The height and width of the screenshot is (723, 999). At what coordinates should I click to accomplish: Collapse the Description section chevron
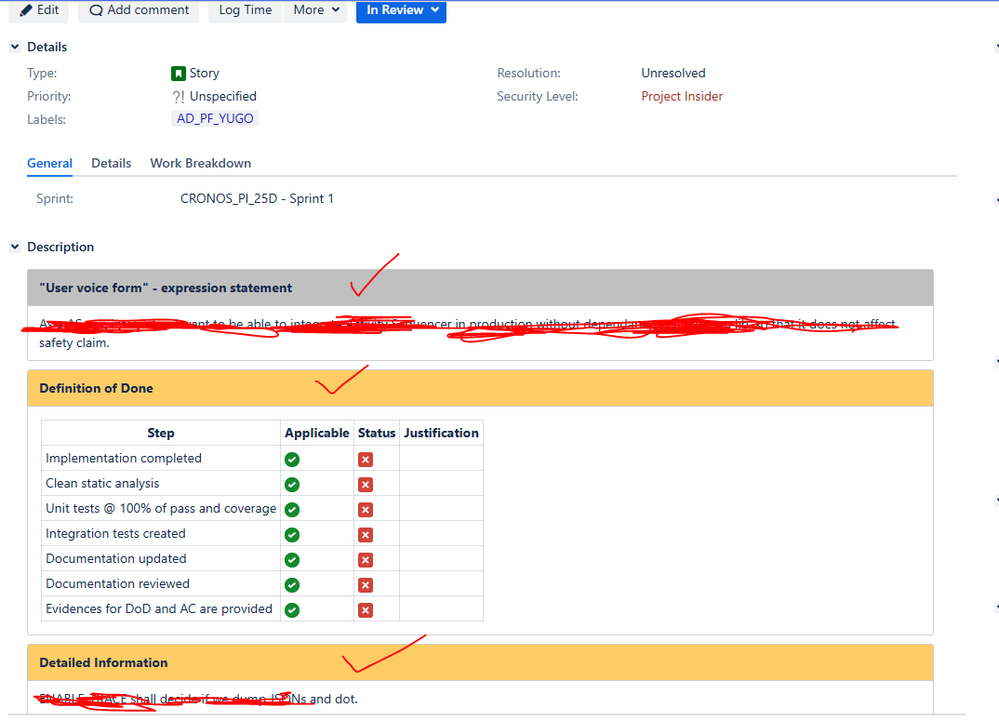[15, 247]
